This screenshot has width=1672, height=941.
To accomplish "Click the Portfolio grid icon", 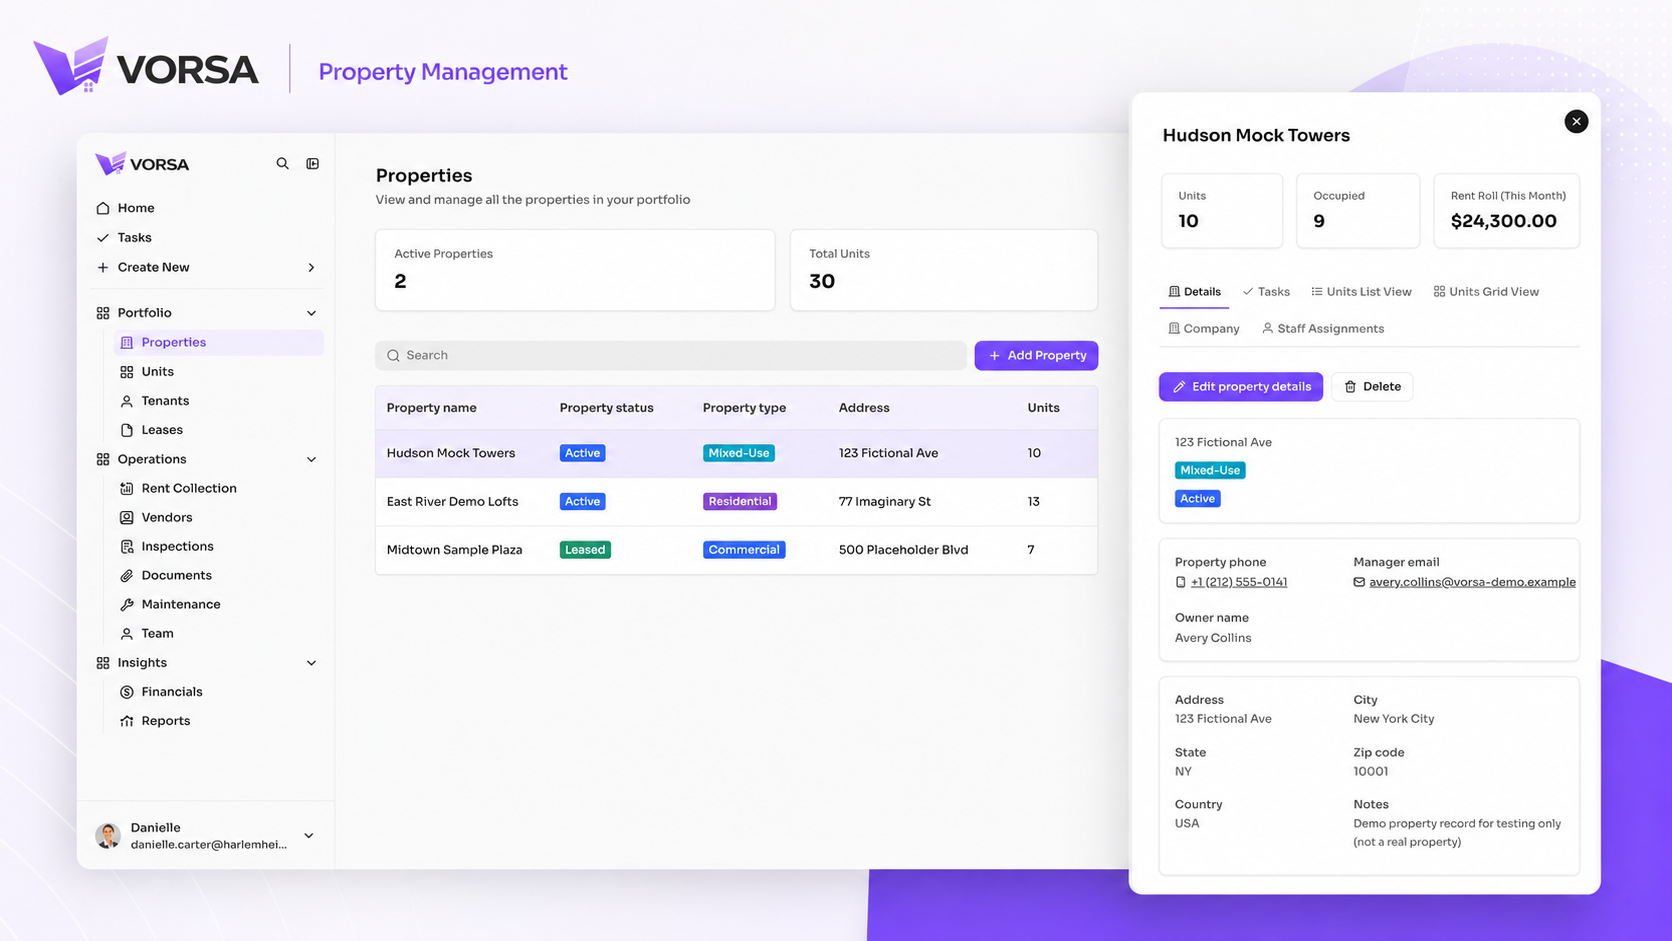I will [x=103, y=313].
